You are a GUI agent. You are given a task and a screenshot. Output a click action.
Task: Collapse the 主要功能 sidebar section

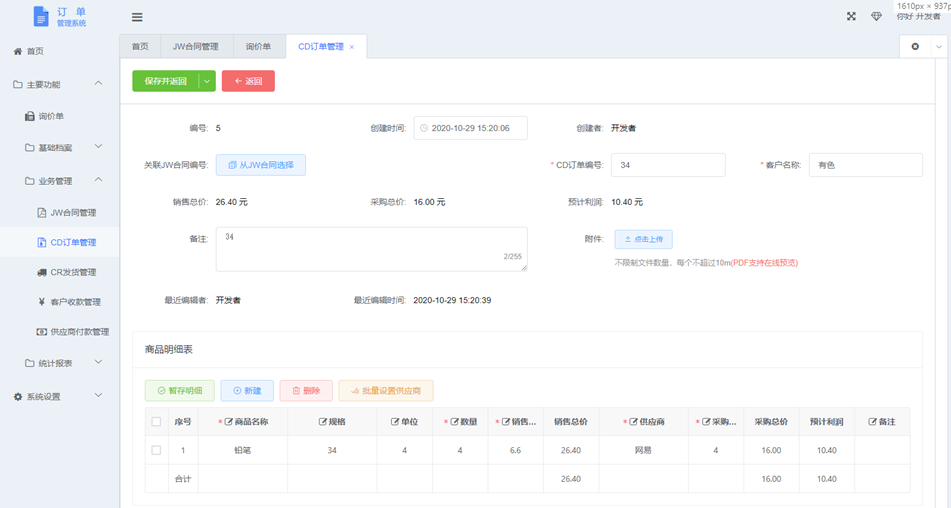(98, 84)
